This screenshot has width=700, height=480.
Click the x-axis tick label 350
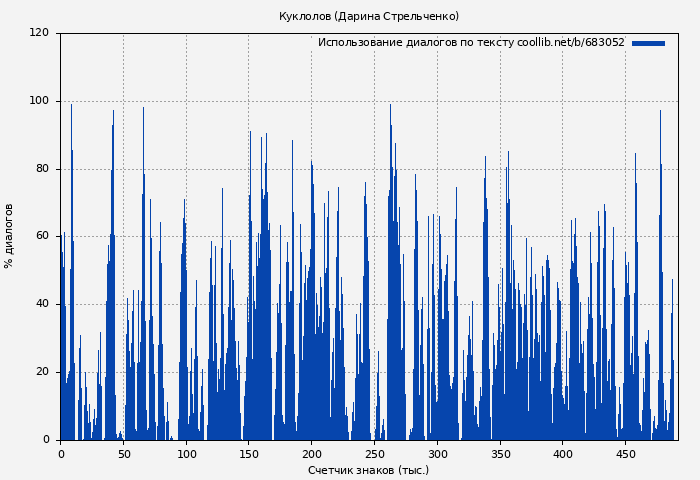pyautogui.click(x=500, y=454)
